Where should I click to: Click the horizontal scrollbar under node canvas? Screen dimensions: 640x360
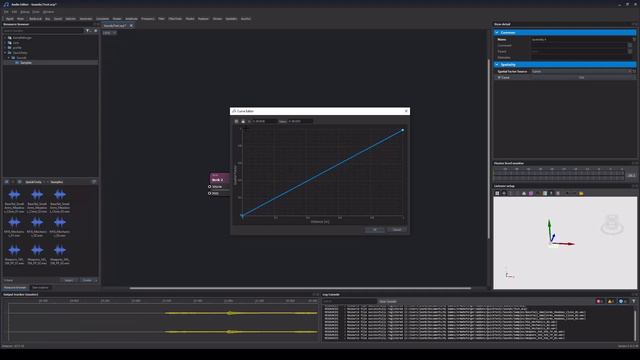coord(300,288)
